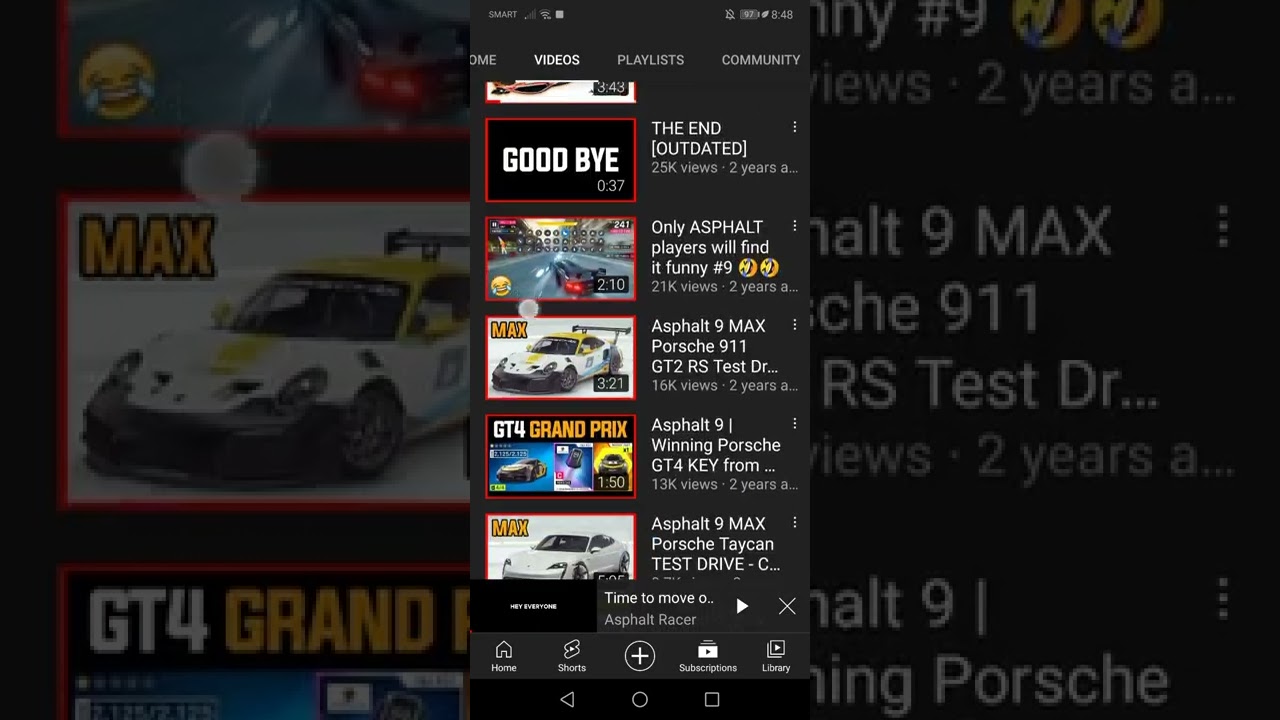
Task: Open the Porsche 911 MAX thumbnail
Action: [x=560, y=358]
